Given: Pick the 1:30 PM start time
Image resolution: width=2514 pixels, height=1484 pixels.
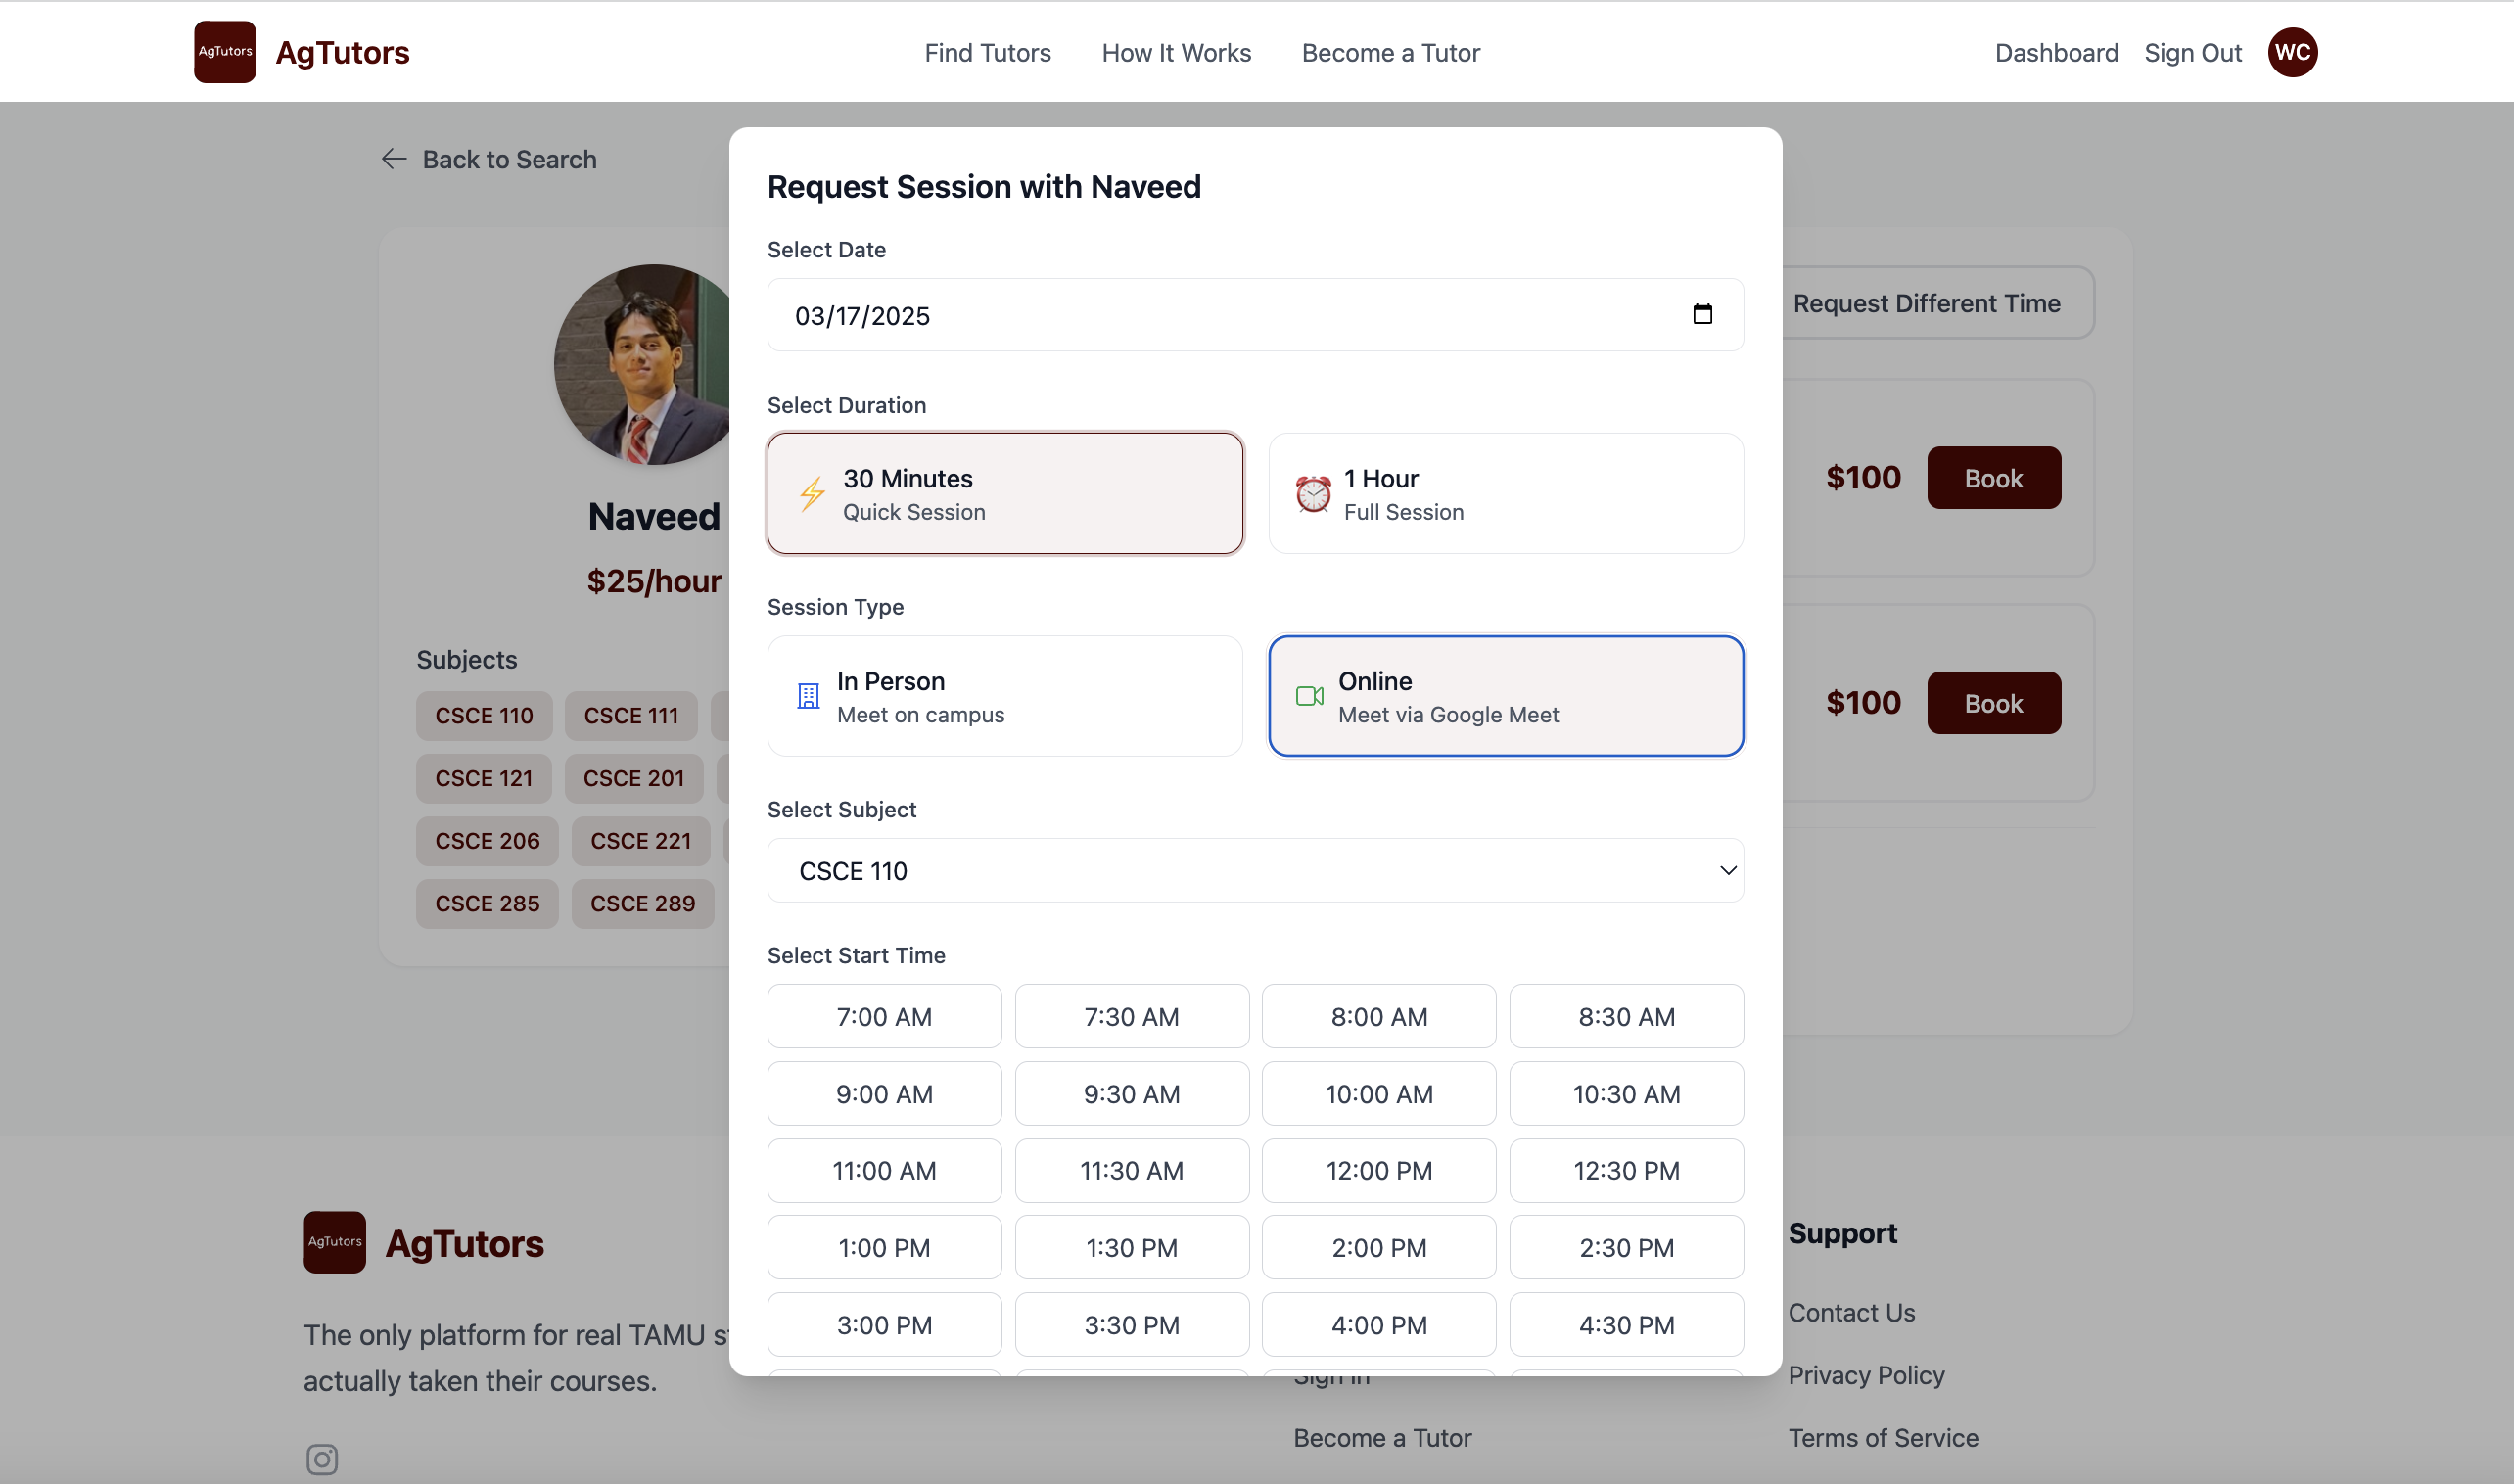Looking at the screenshot, I should (1132, 1247).
